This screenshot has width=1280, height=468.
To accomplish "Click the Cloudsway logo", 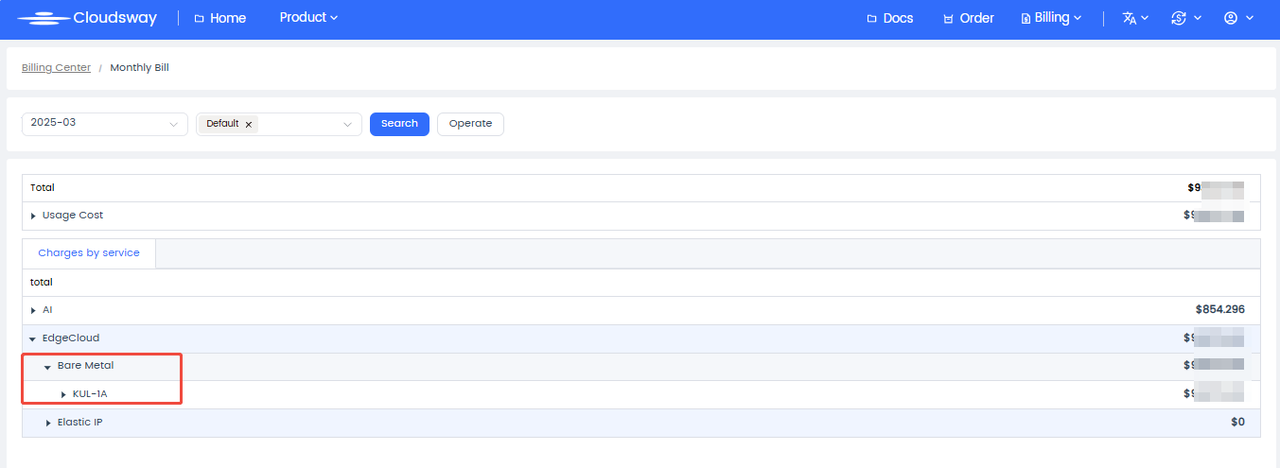I will click(x=87, y=18).
